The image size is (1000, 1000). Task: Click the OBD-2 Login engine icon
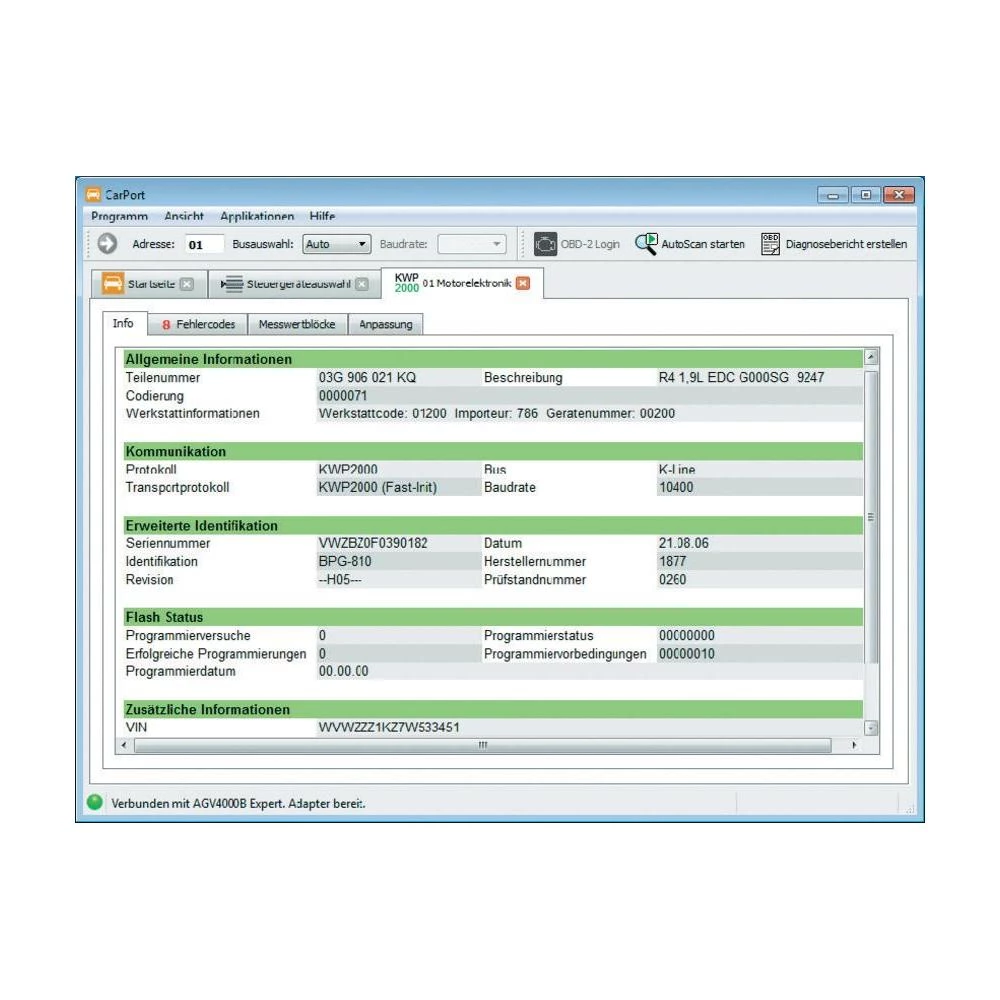[x=545, y=244]
